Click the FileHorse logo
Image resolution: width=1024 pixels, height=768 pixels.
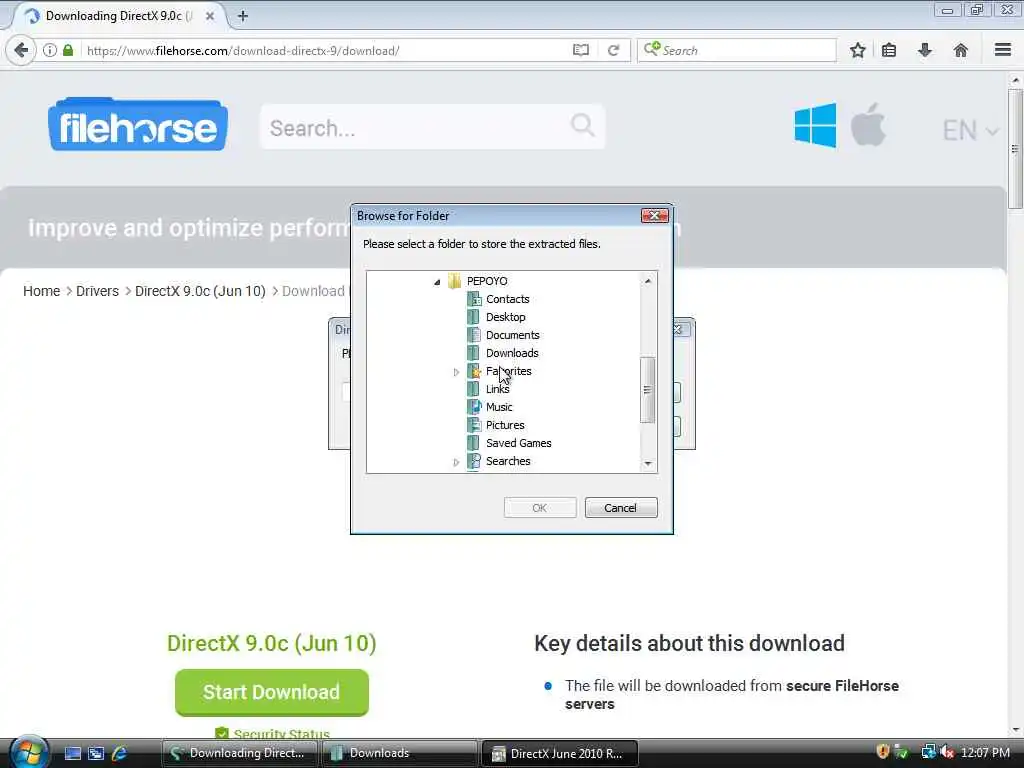tap(138, 124)
